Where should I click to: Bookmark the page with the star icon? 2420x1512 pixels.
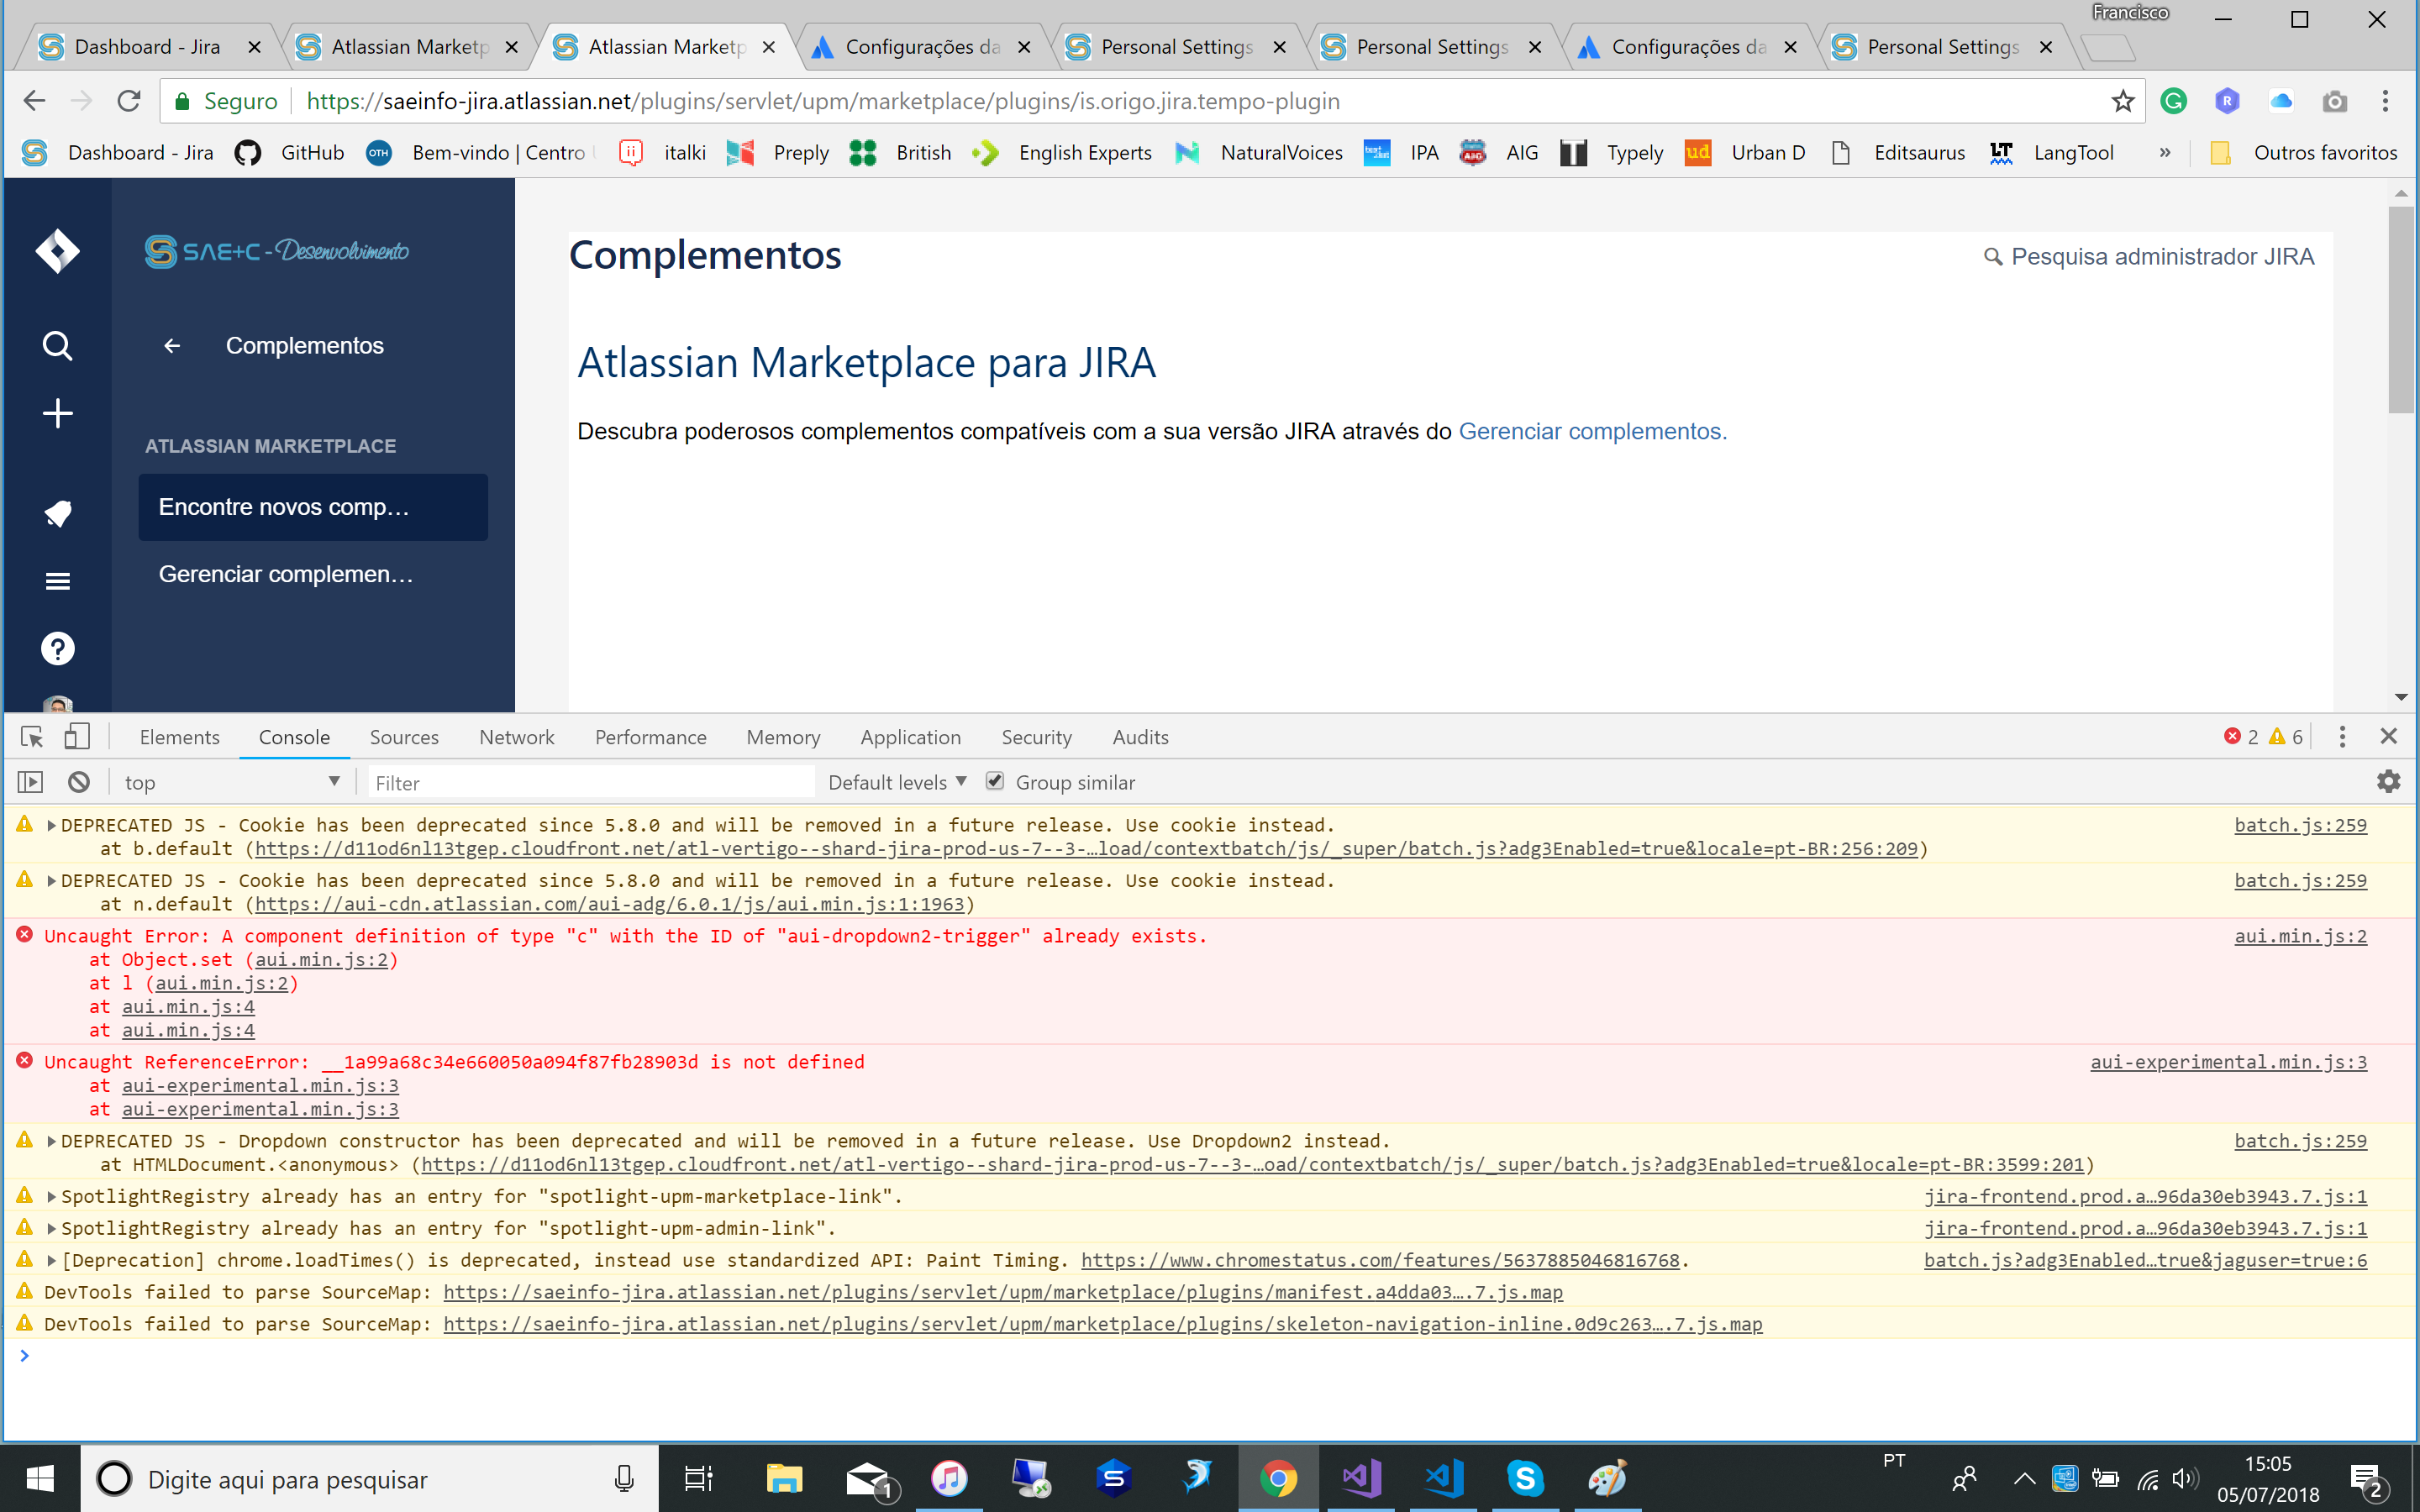2123,101
